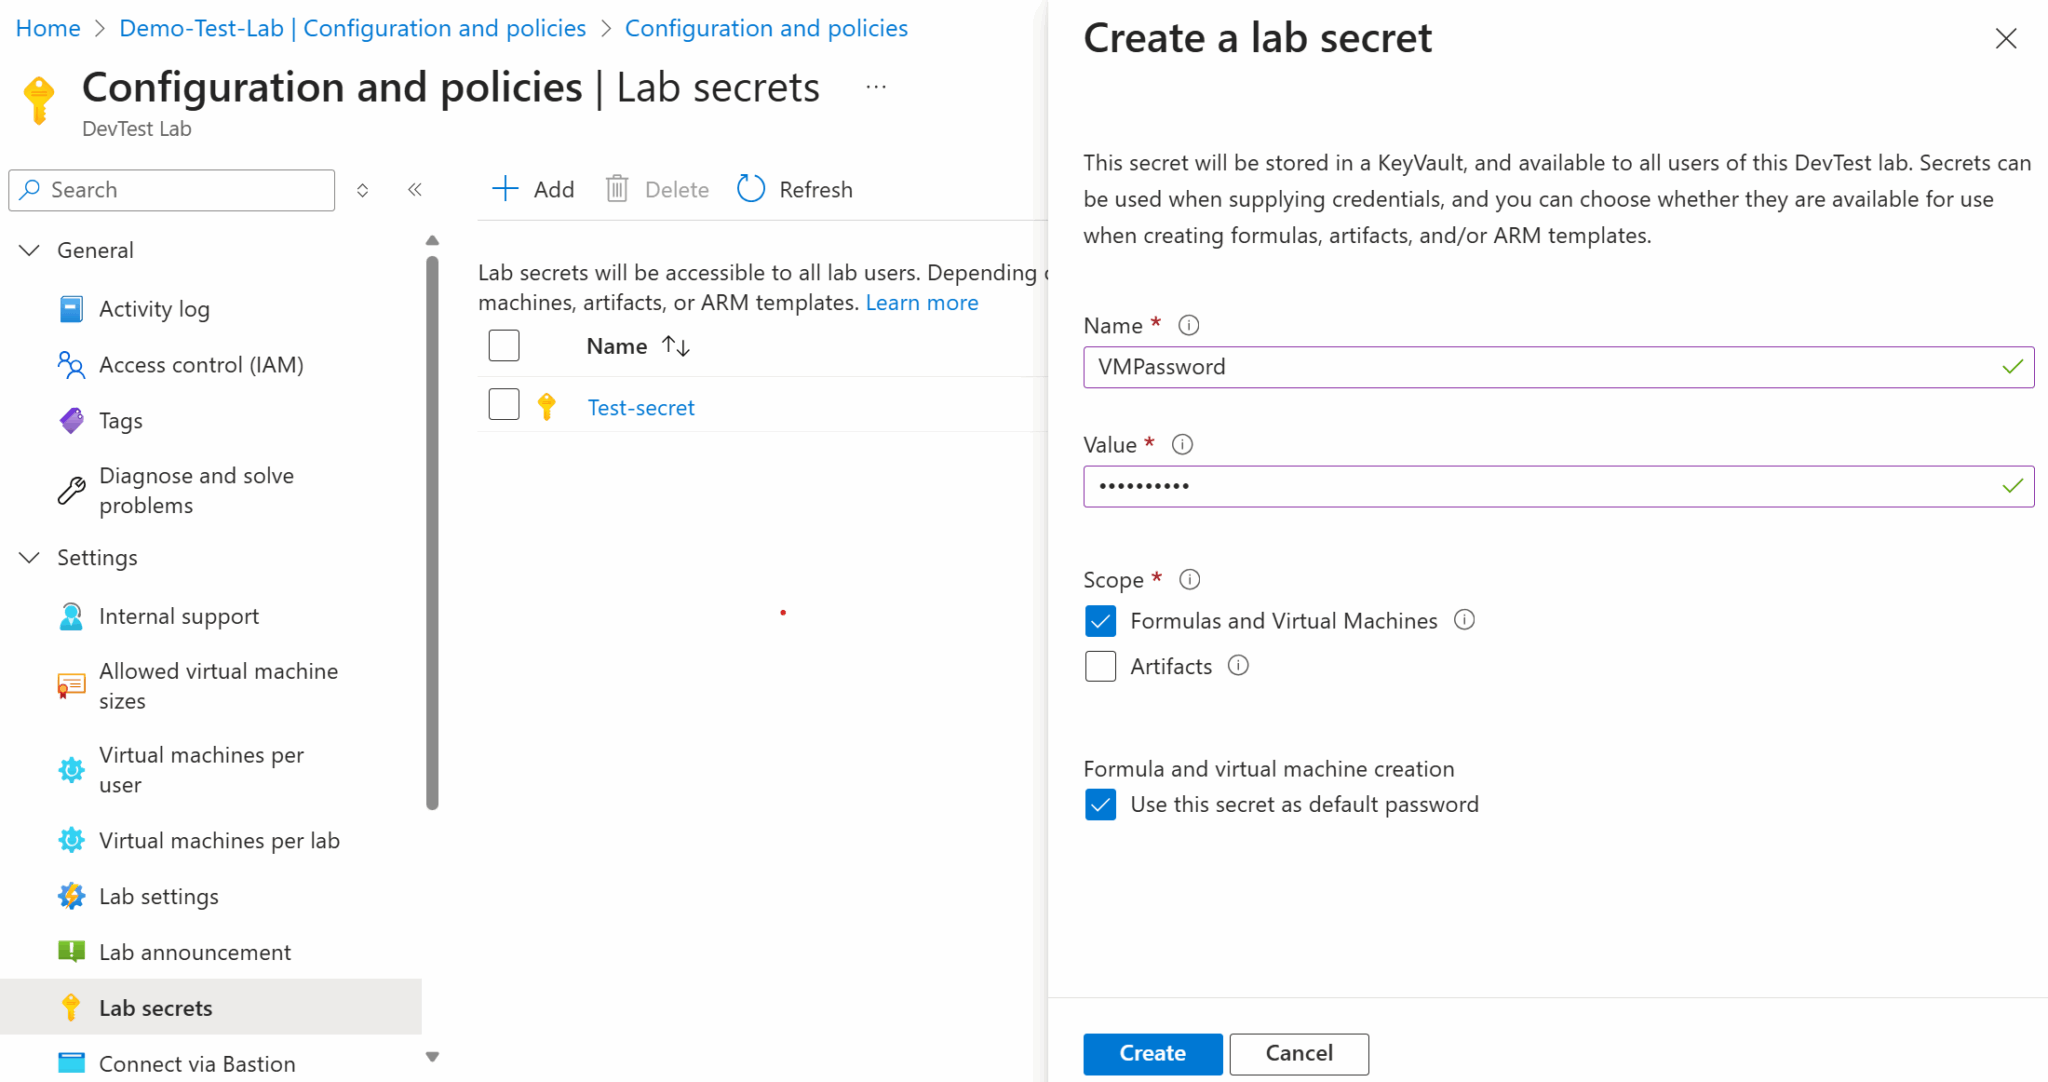Image resolution: width=2048 pixels, height=1082 pixels.
Task: Uncheck Use this secret as default password
Action: coord(1100,804)
